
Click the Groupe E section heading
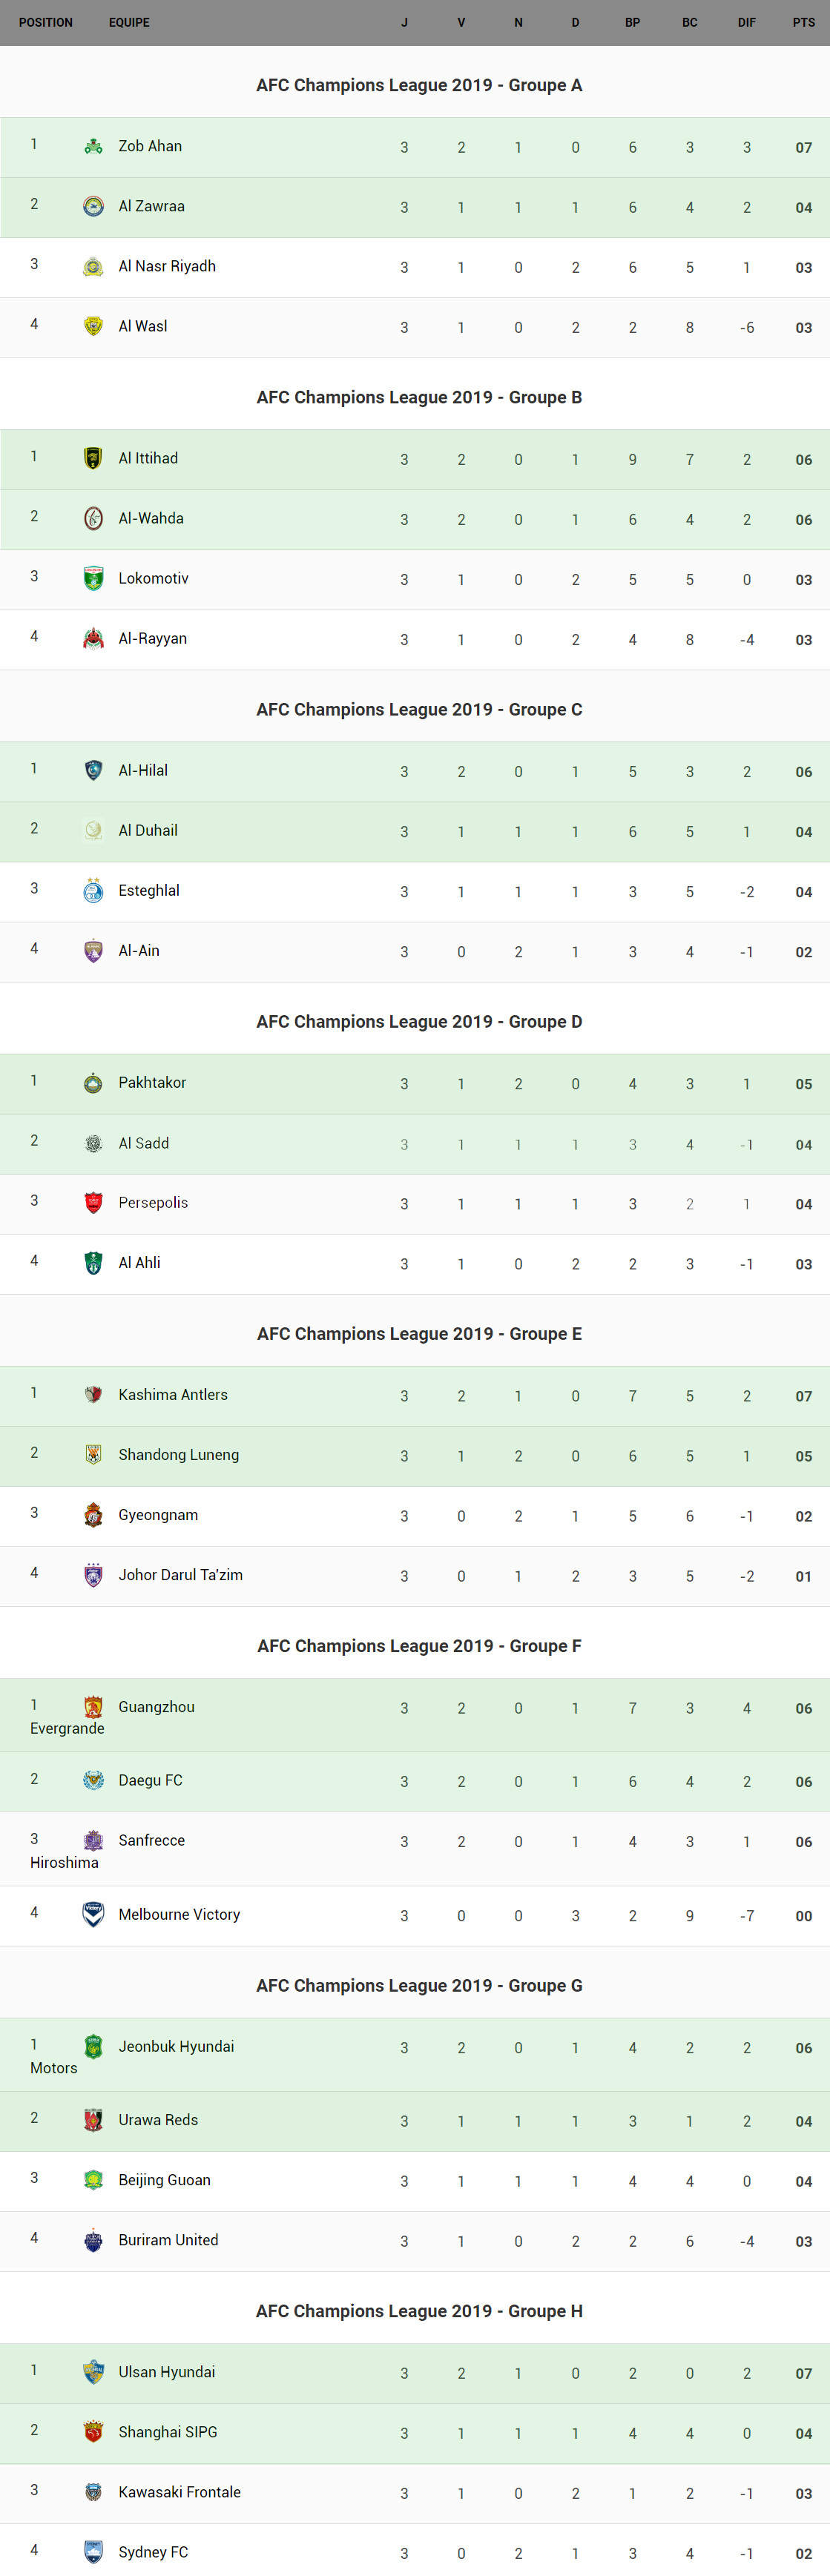click(x=419, y=1334)
